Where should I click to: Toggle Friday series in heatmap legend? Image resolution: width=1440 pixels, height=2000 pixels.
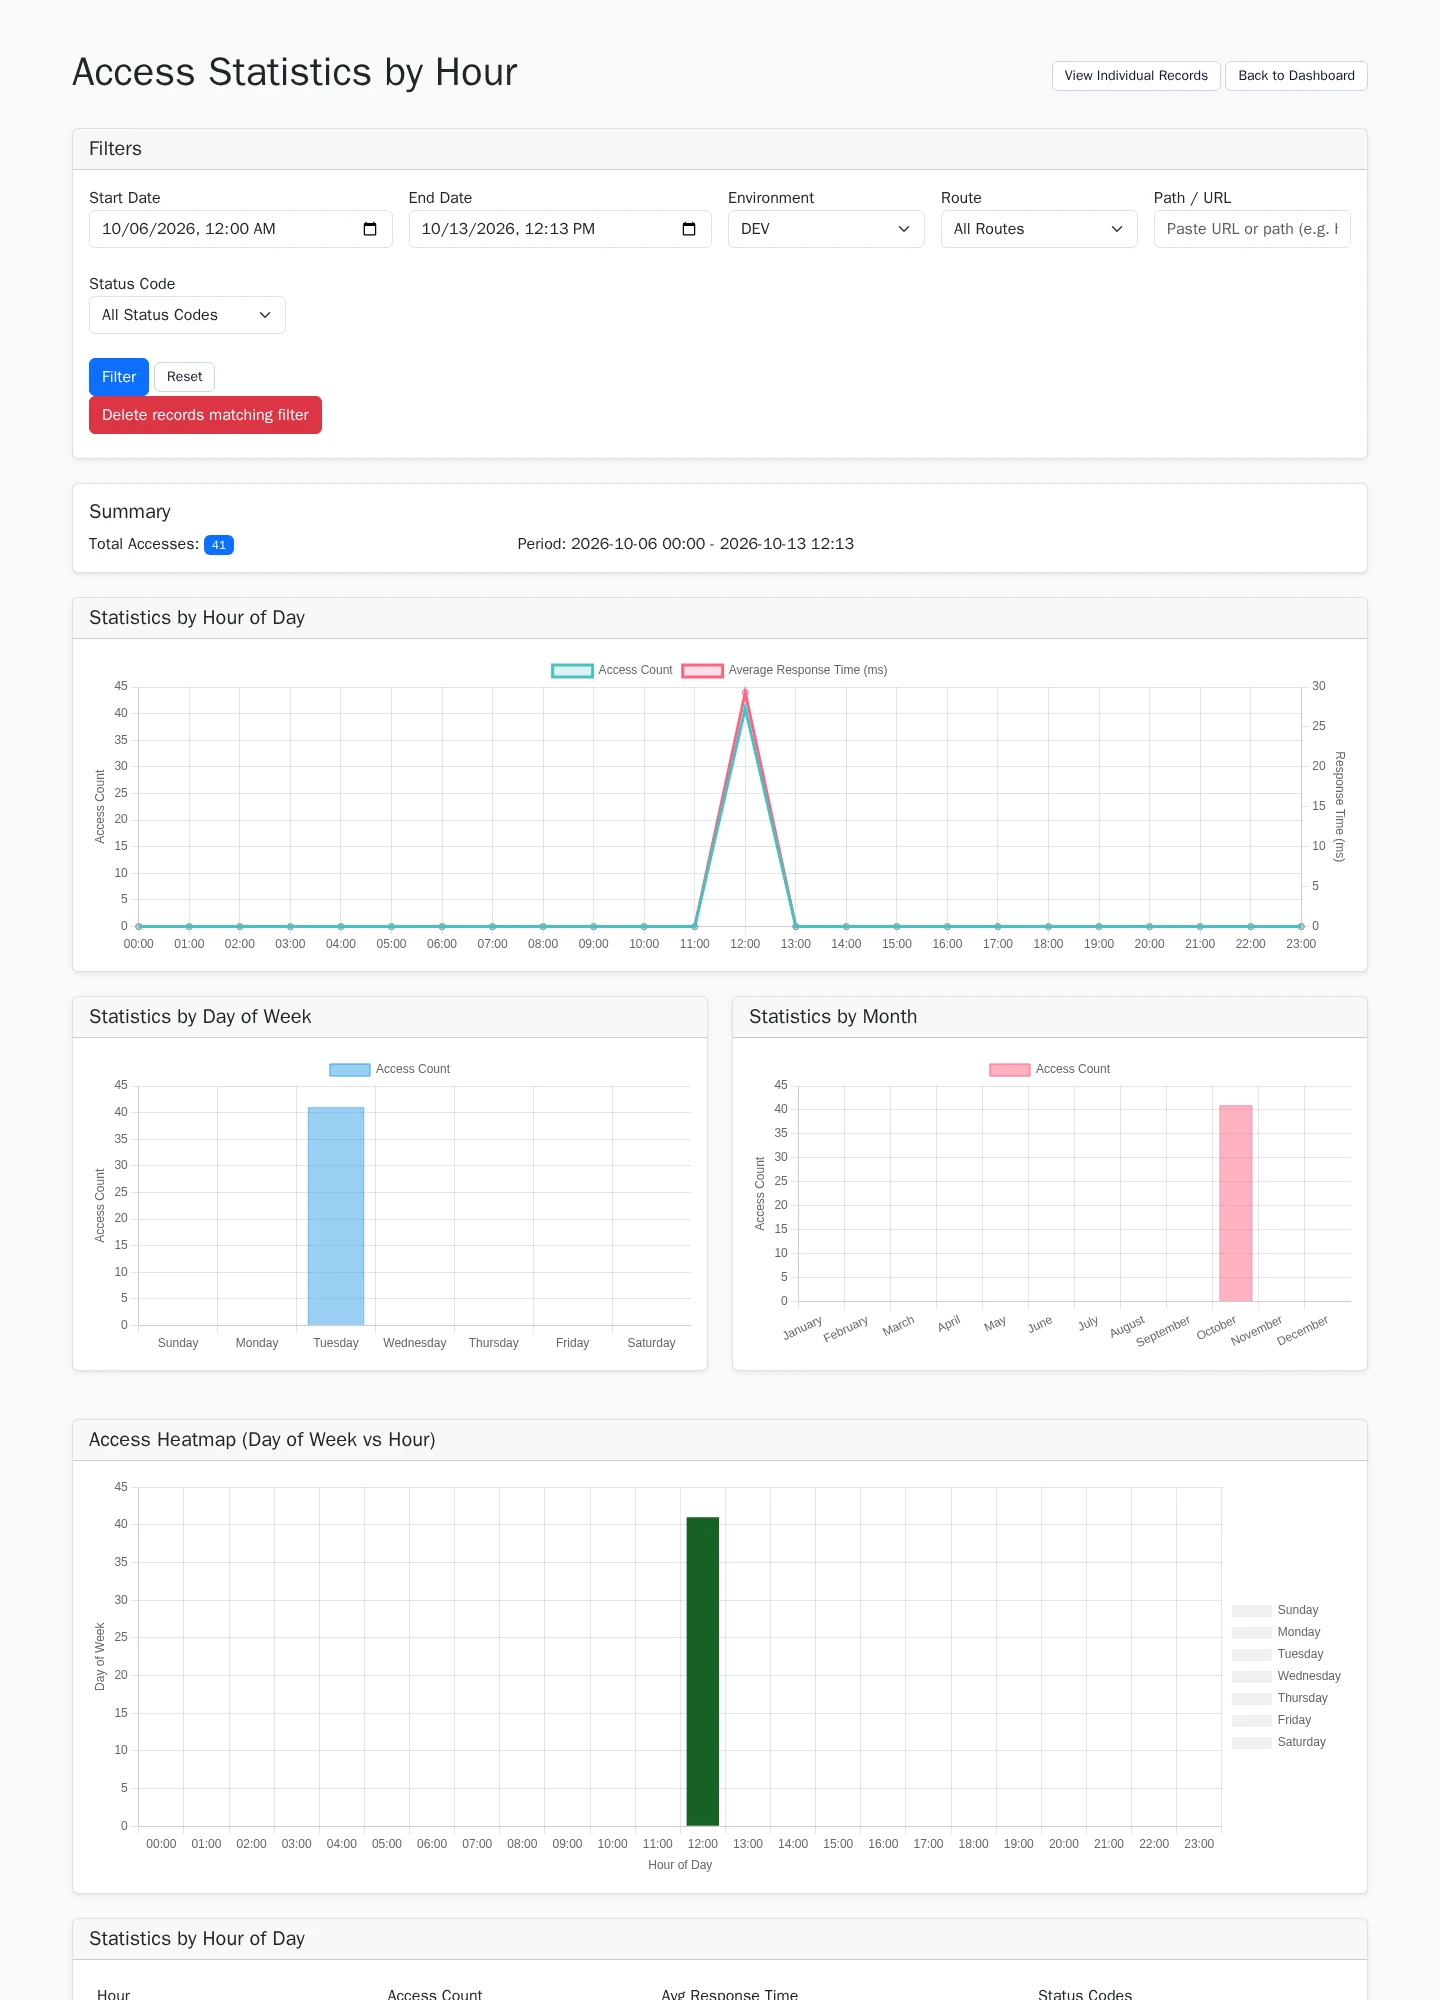coord(1272,1720)
